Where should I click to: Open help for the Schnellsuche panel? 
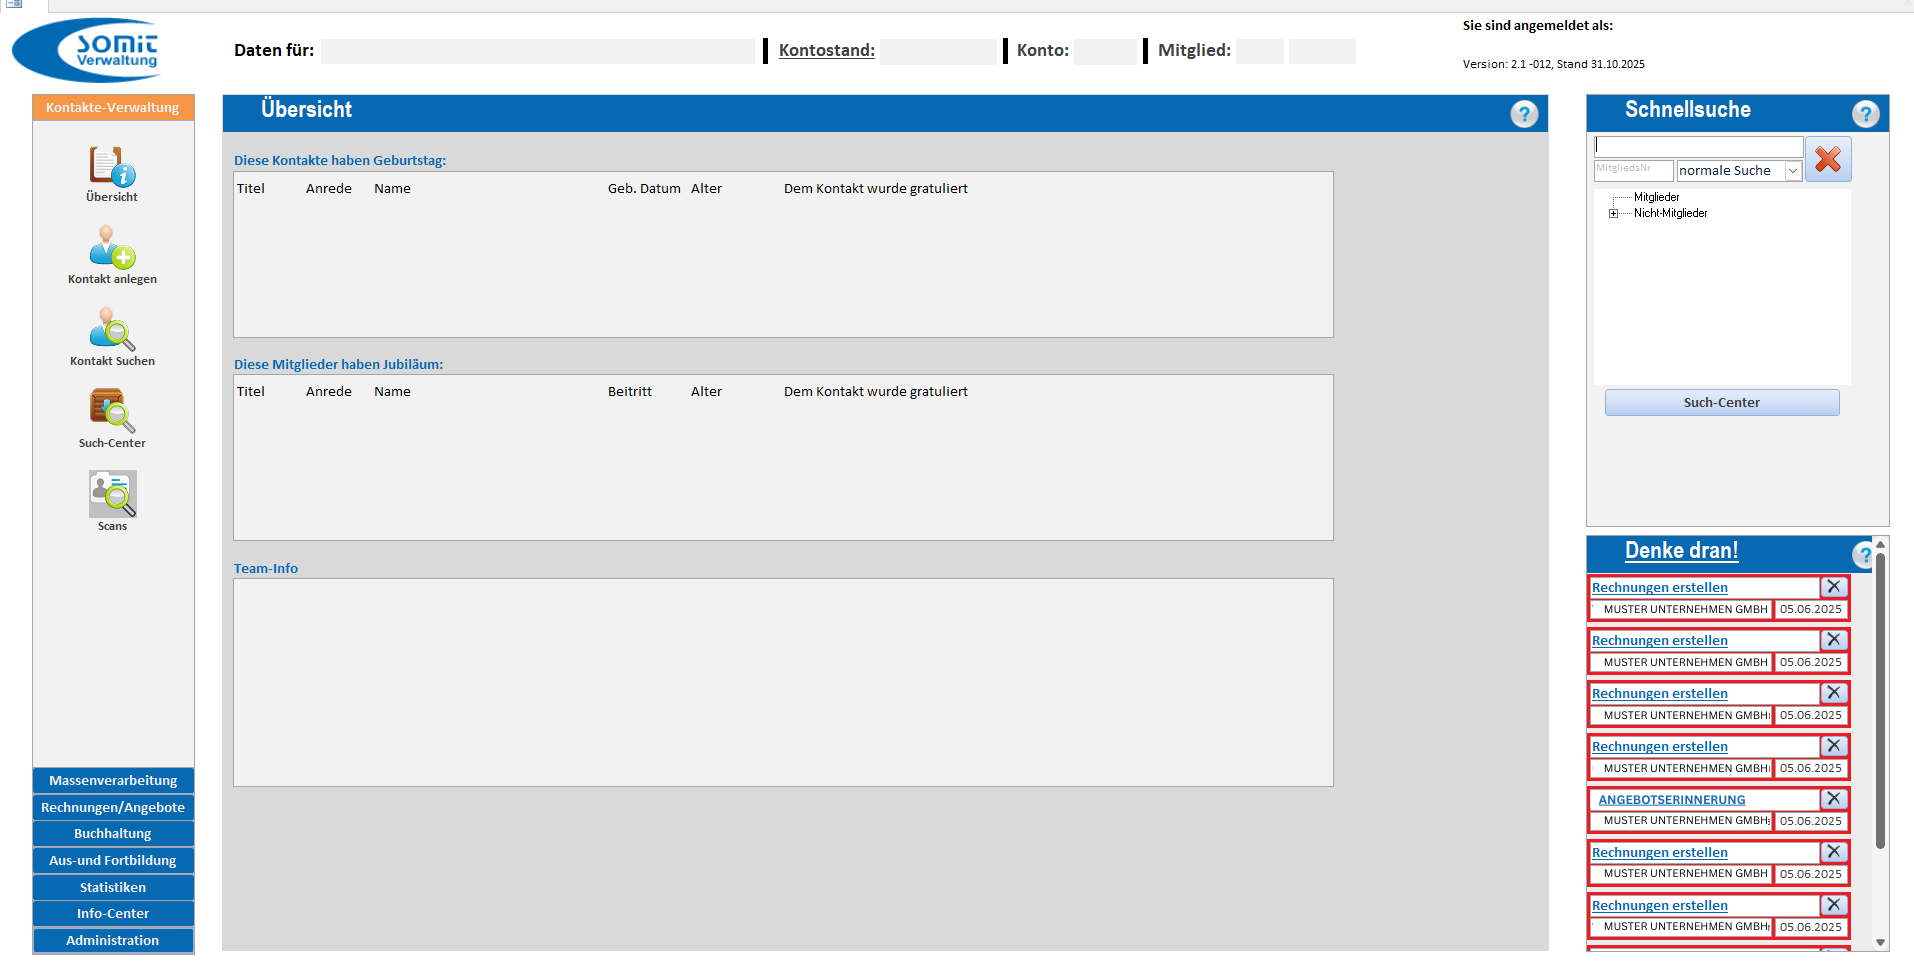tap(1864, 114)
